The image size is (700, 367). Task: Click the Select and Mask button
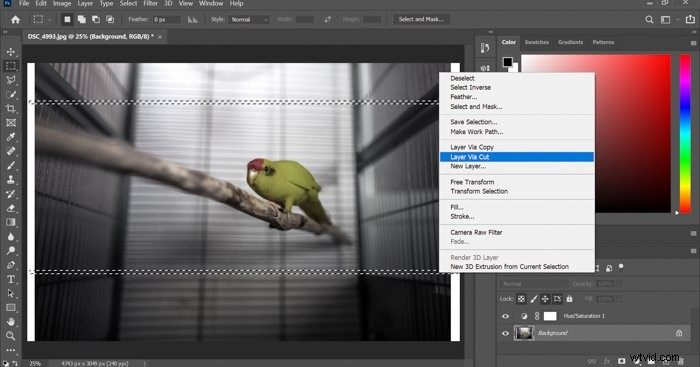click(421, 20)
